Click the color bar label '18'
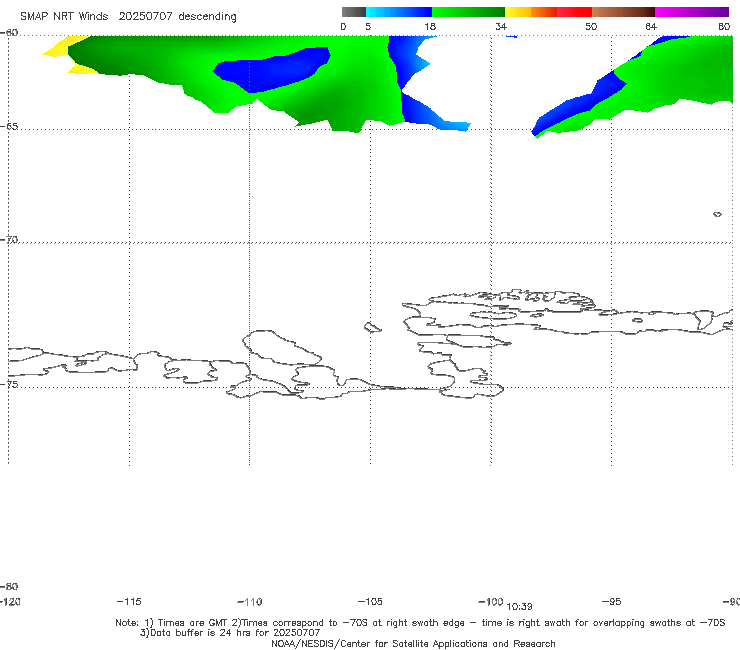 tap(430, 27)
